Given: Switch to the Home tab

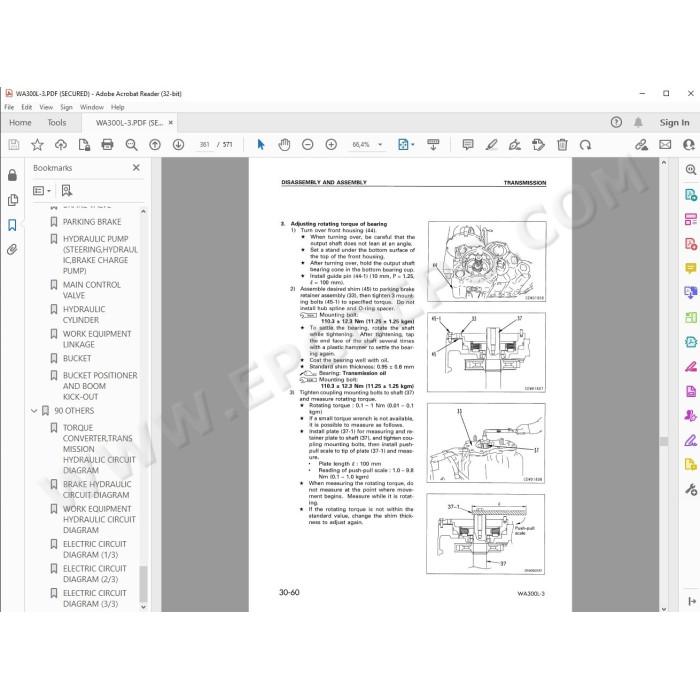Looking at the screenshot, I should (20, 122).
